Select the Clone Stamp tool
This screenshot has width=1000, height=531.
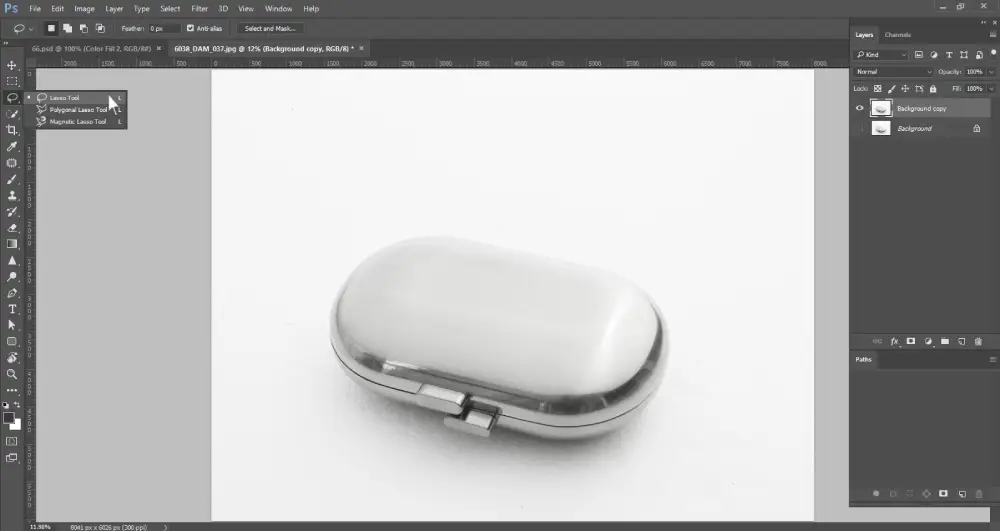[12, 195]
